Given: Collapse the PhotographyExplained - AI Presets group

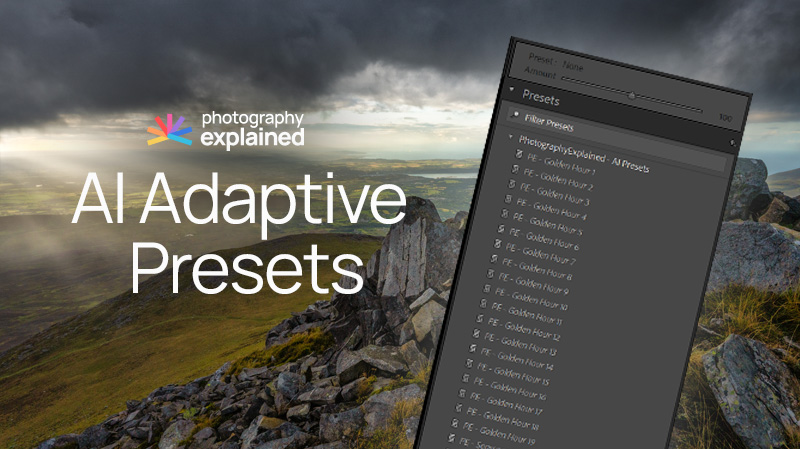Looking at the screenshot, I should (x=510, y=138).
